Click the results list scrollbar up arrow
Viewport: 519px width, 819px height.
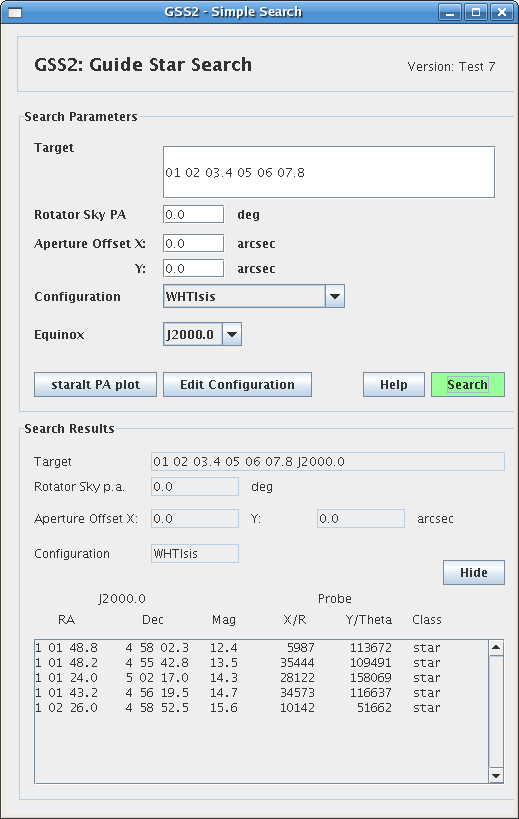click(496, 648)
